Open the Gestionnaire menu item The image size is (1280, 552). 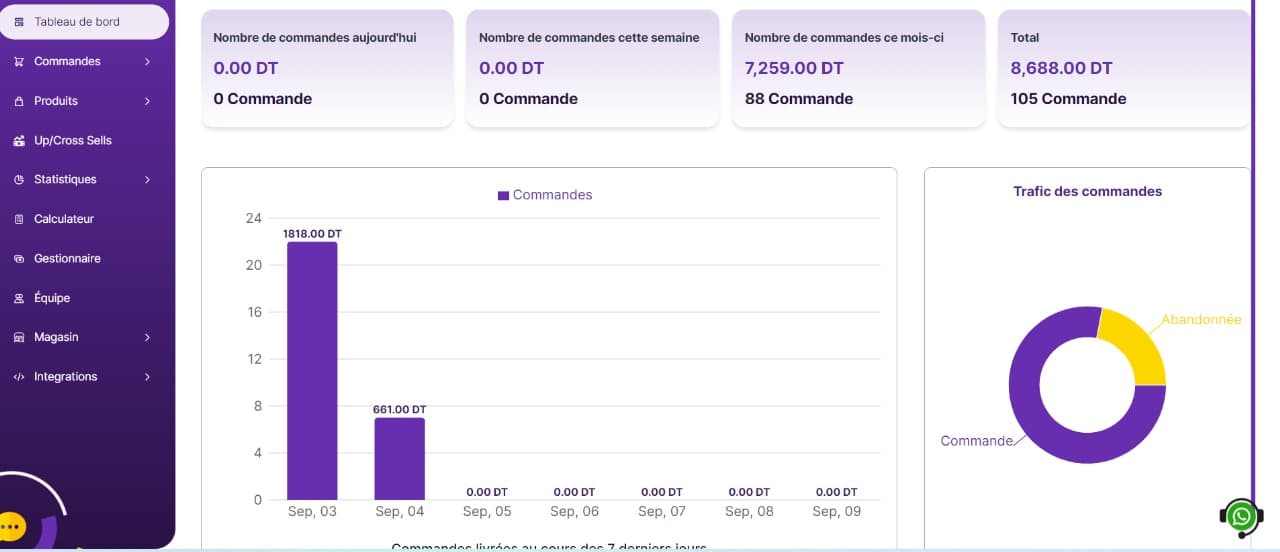(67, 259)
